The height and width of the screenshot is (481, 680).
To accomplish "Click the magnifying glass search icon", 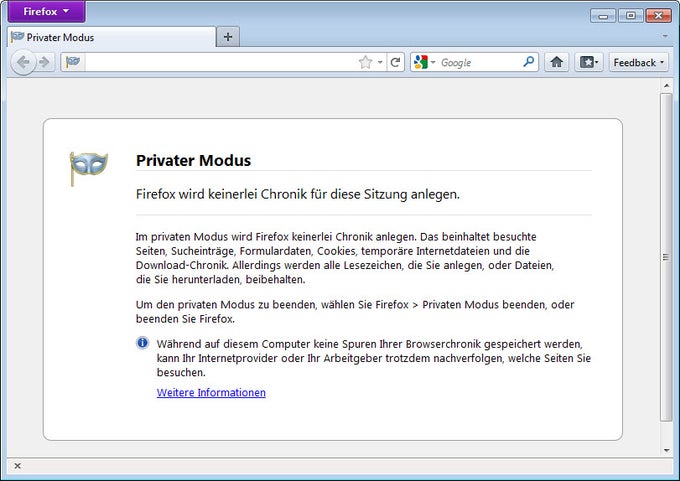I will coord(529,62).
